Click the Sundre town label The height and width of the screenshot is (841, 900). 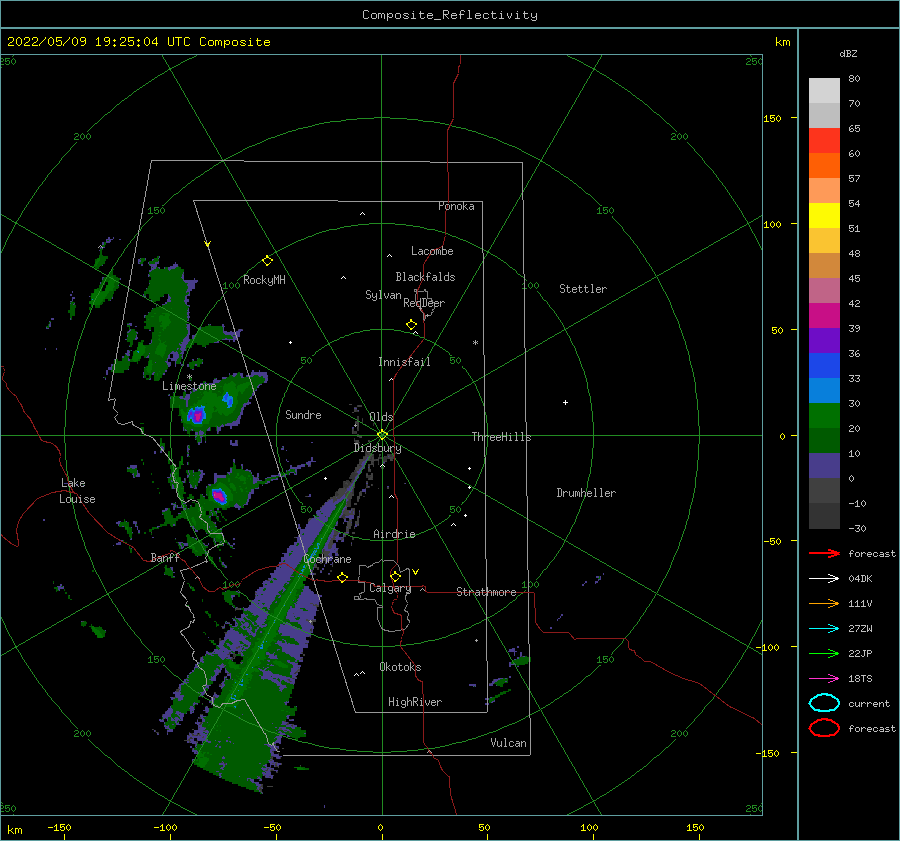pos(303,414)
